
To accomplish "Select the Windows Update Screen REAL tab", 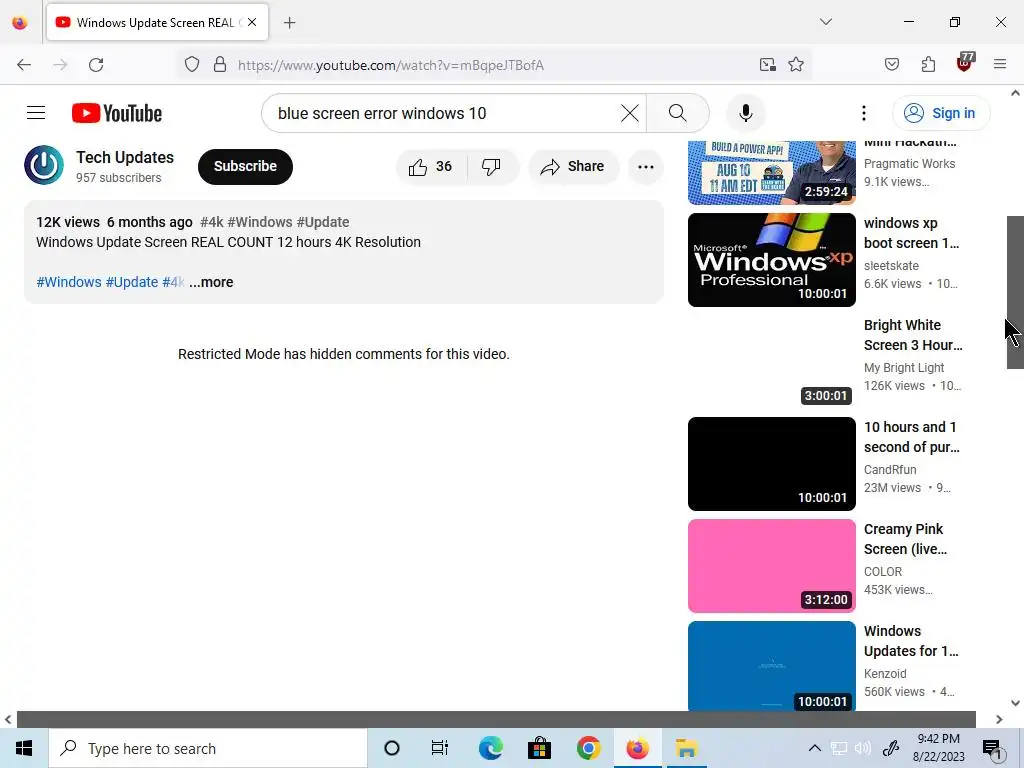I will coord(157,22).
